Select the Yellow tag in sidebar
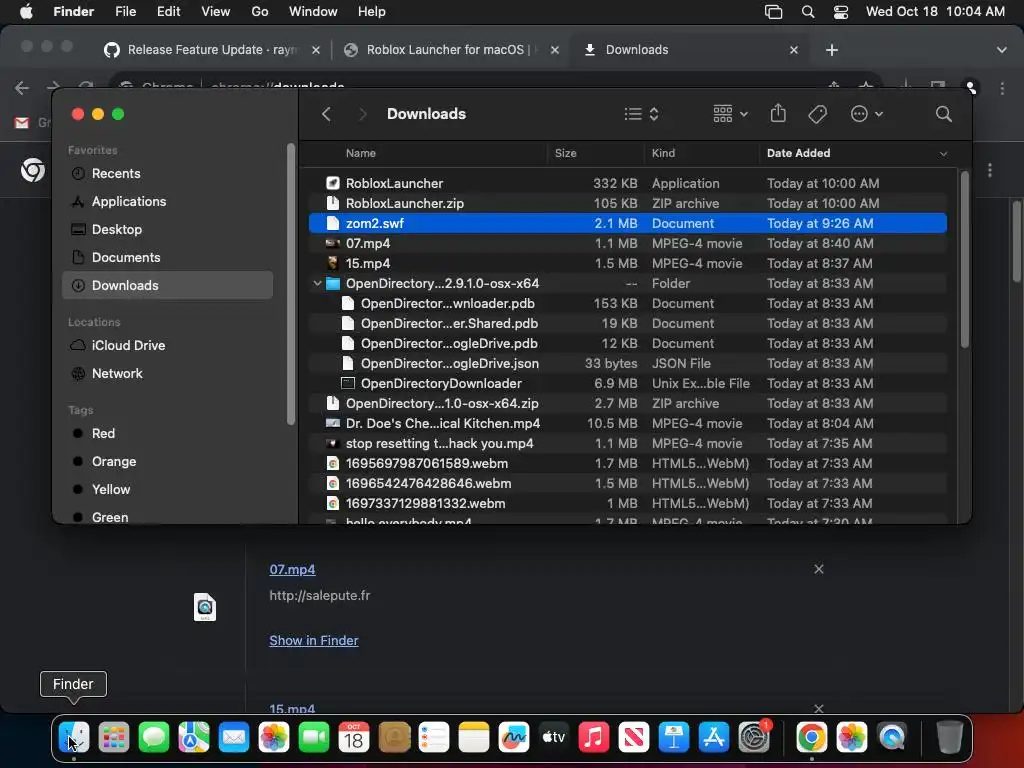The height and width of the screenshot is (768, 1024). coord(167,490)
